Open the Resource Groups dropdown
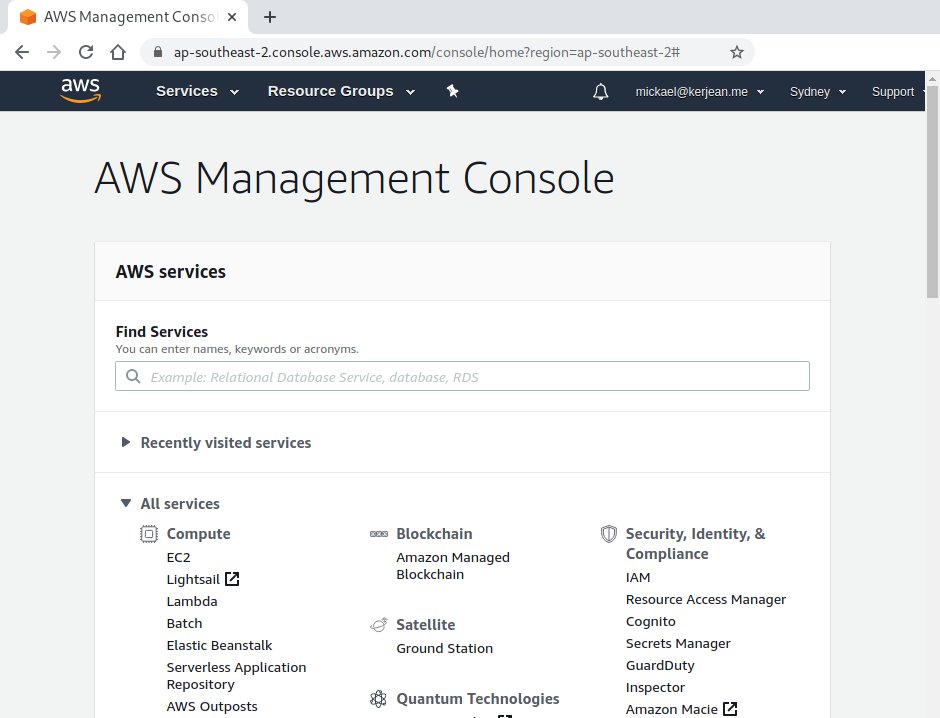This screenshot has height=718, width=940. point(341,91)
